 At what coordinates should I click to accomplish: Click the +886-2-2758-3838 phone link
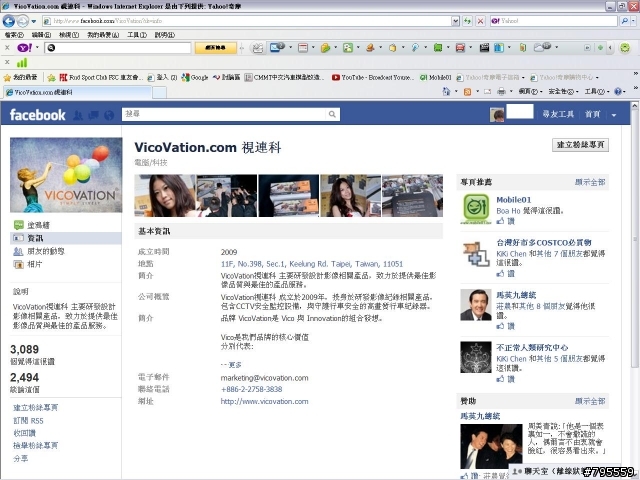[251, 389]
